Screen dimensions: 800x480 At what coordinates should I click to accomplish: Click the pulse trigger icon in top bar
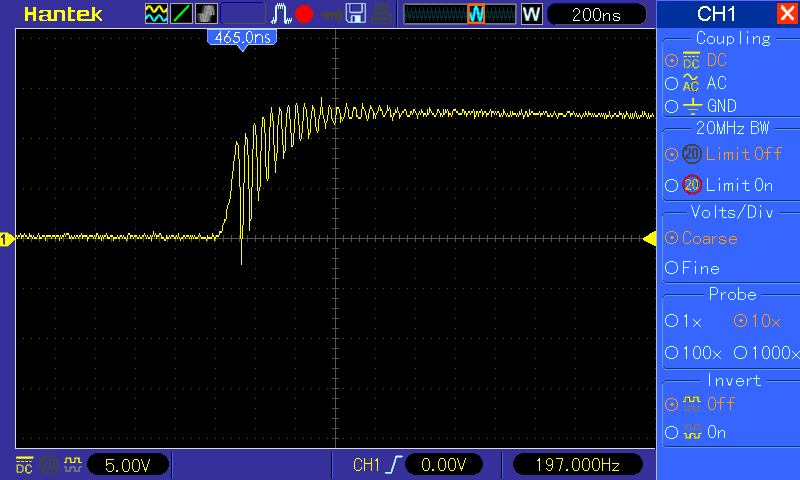click(x=281, y=14)
